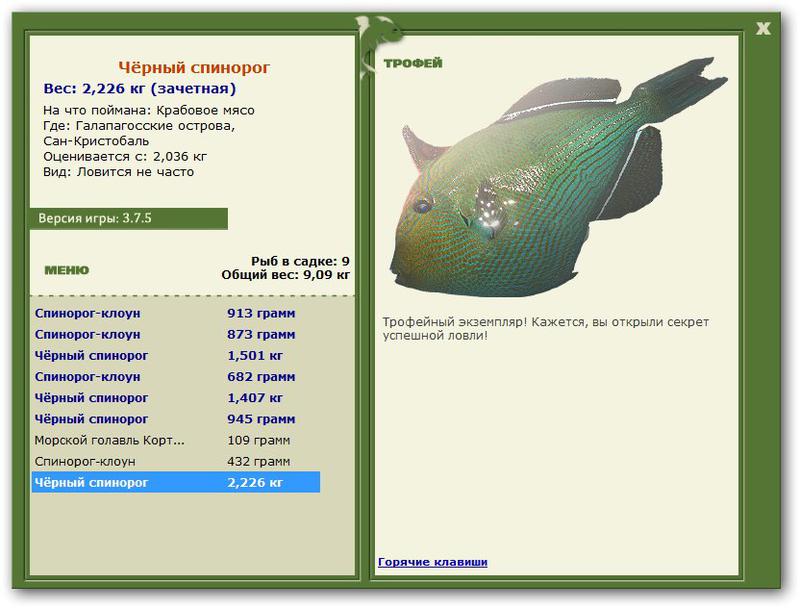Viewport: 800px width, 608px height.
Task: Click the На что поймана: Крабовое мясо line
Action: pos(149,110)
